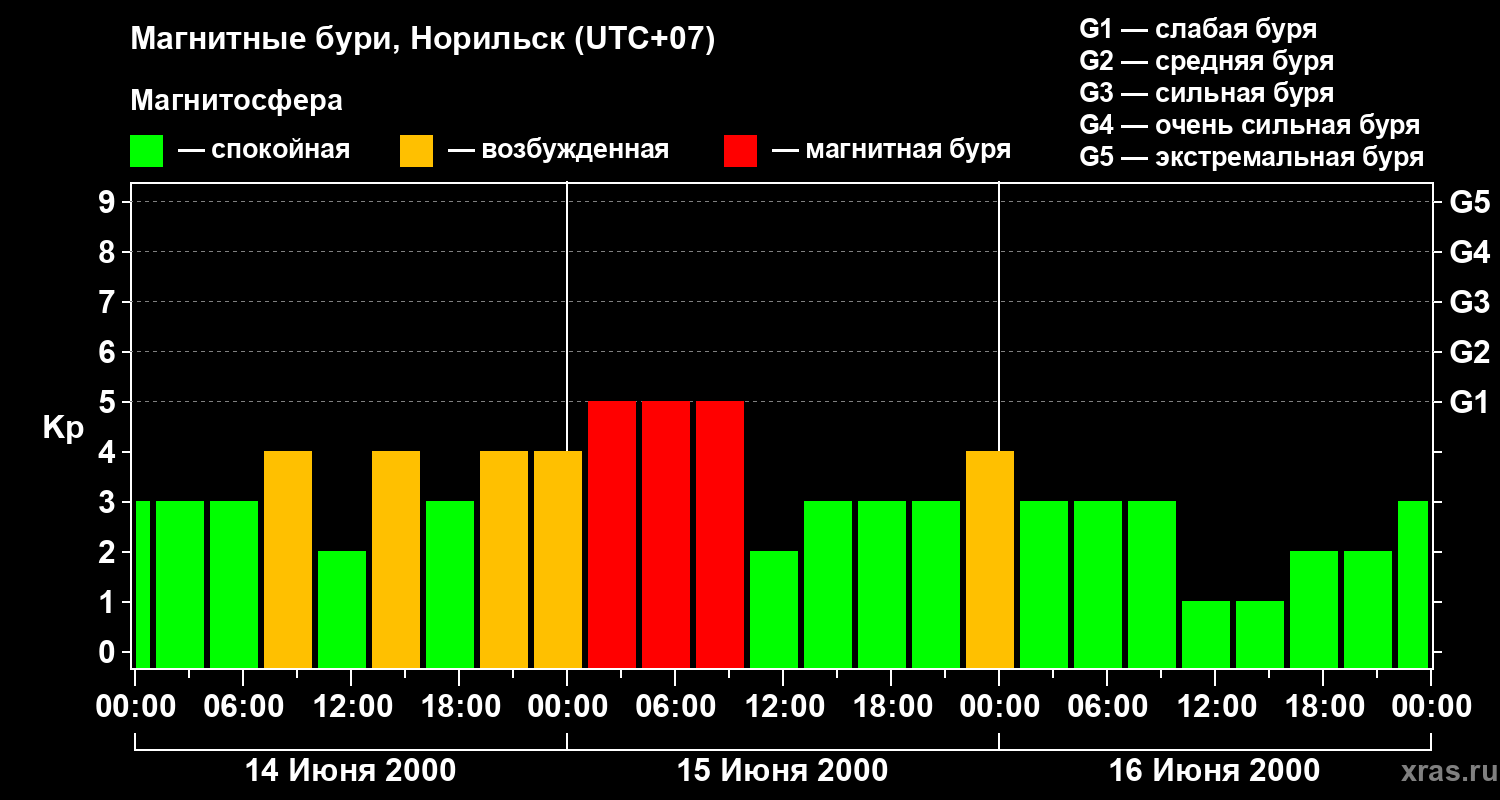Click the G2 marker on the right axis

point(1470,352)
